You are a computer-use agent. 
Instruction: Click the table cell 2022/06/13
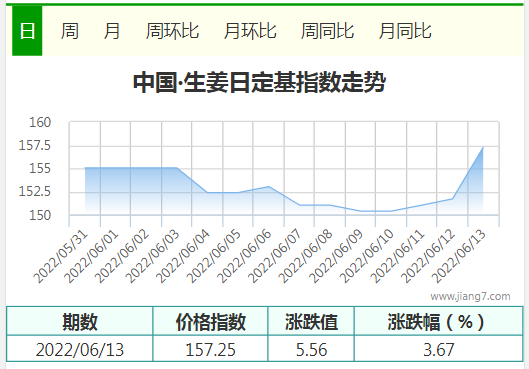pyautogui.click(x=80, y=349)
